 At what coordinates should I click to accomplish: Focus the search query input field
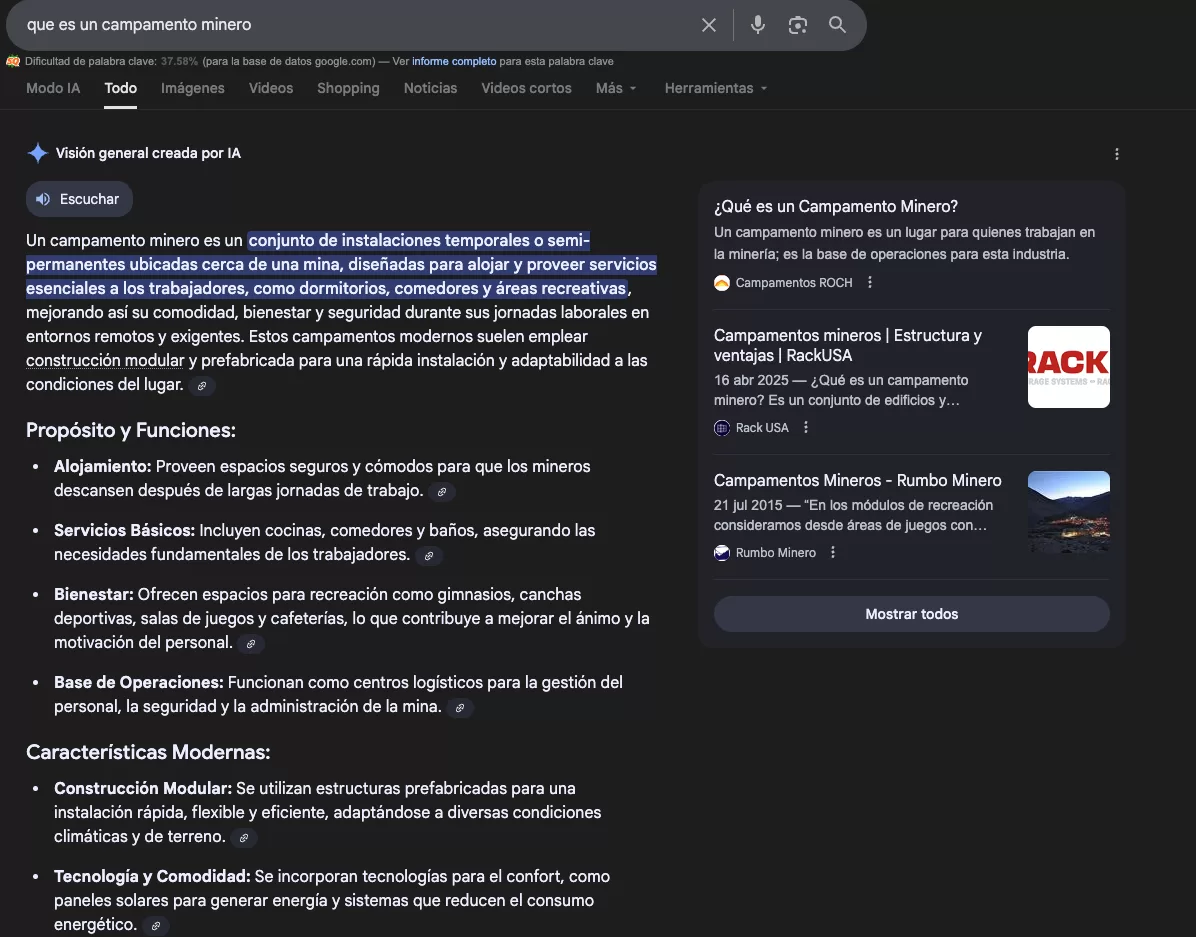pos(358,25)
